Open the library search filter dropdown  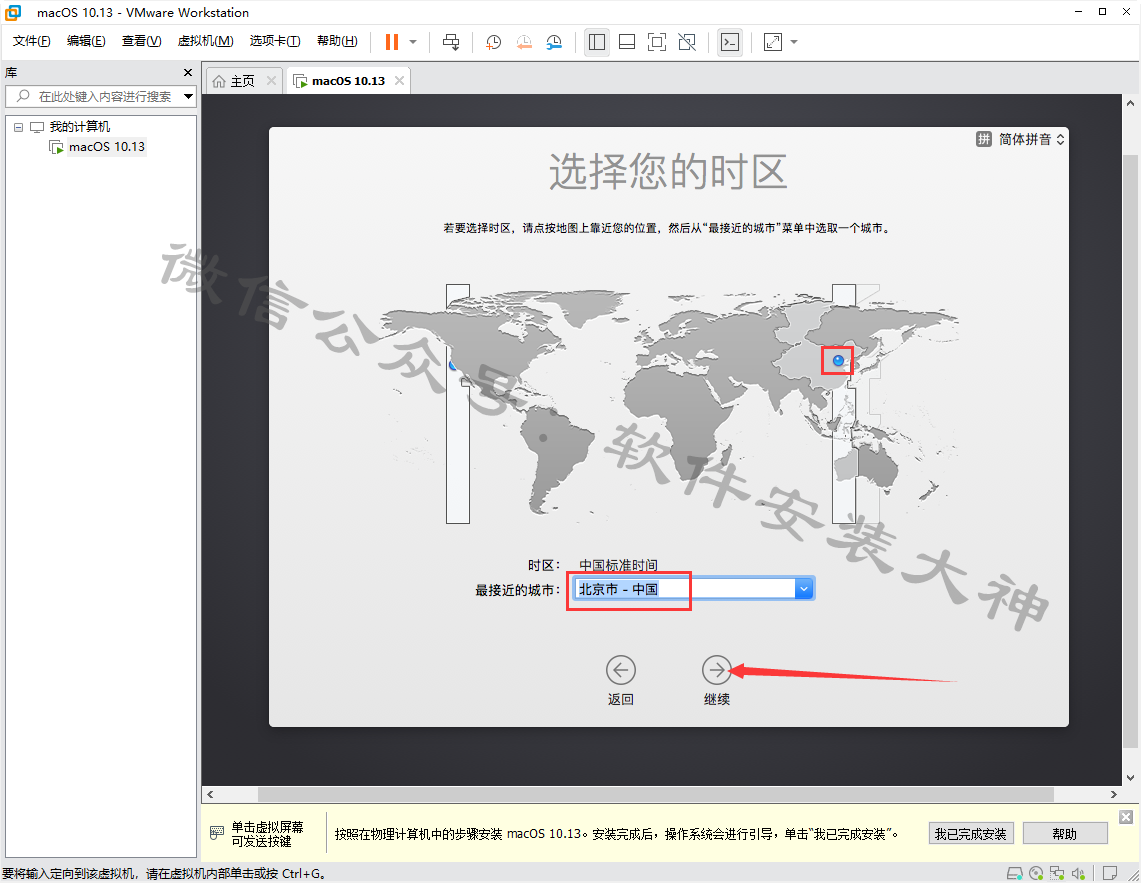[x=188, y=96]
